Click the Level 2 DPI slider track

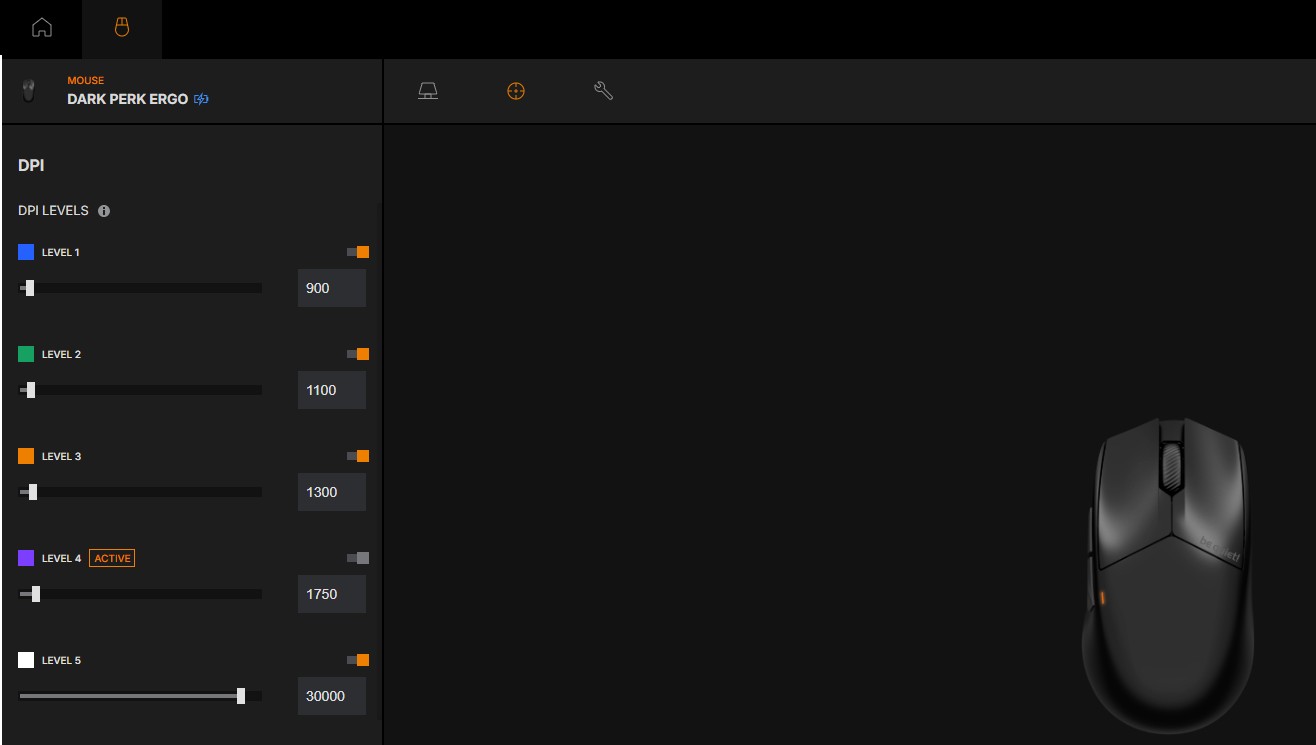pyautogui.click(x=140, y=390)
